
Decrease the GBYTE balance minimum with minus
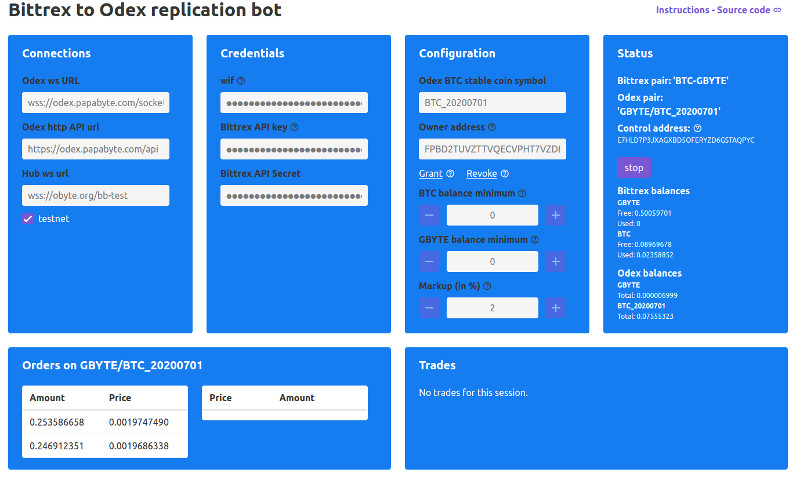pos(429,262)
